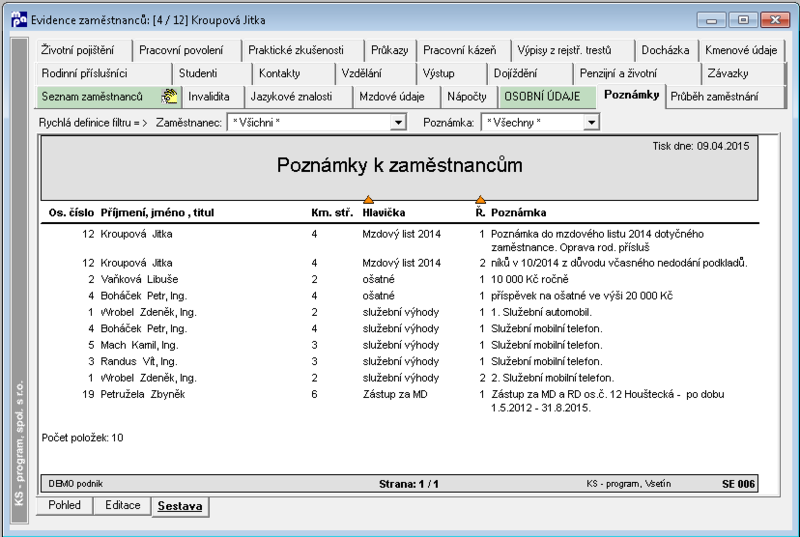Screen dimensions: 800x537
Task: Open the Zaměstnanec dropdown arrow
Action: [398, 122]
